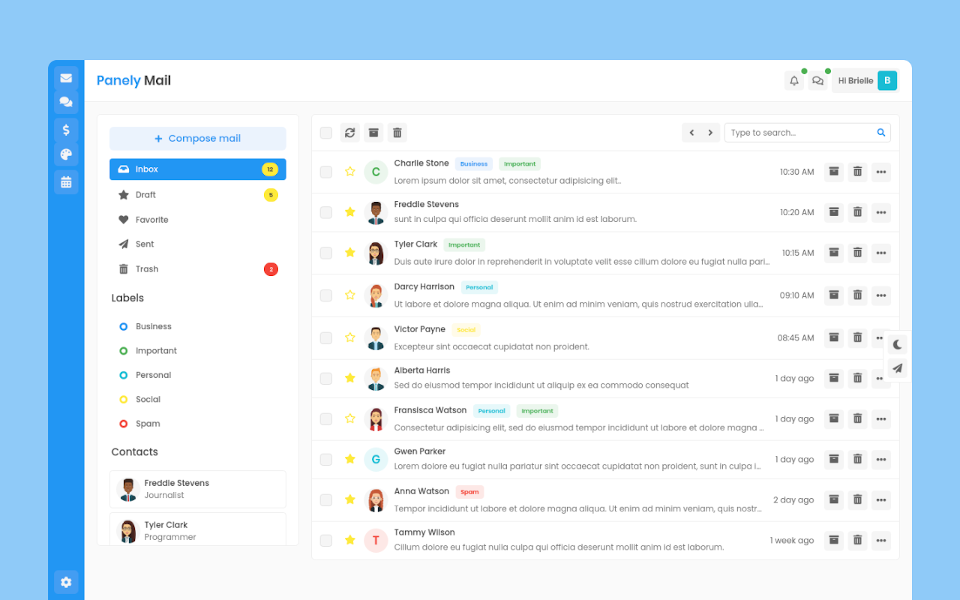The image size is (960, 600).
Task: Delete the Charlie Stone email via trash icon
Action: tap(857, 172)
